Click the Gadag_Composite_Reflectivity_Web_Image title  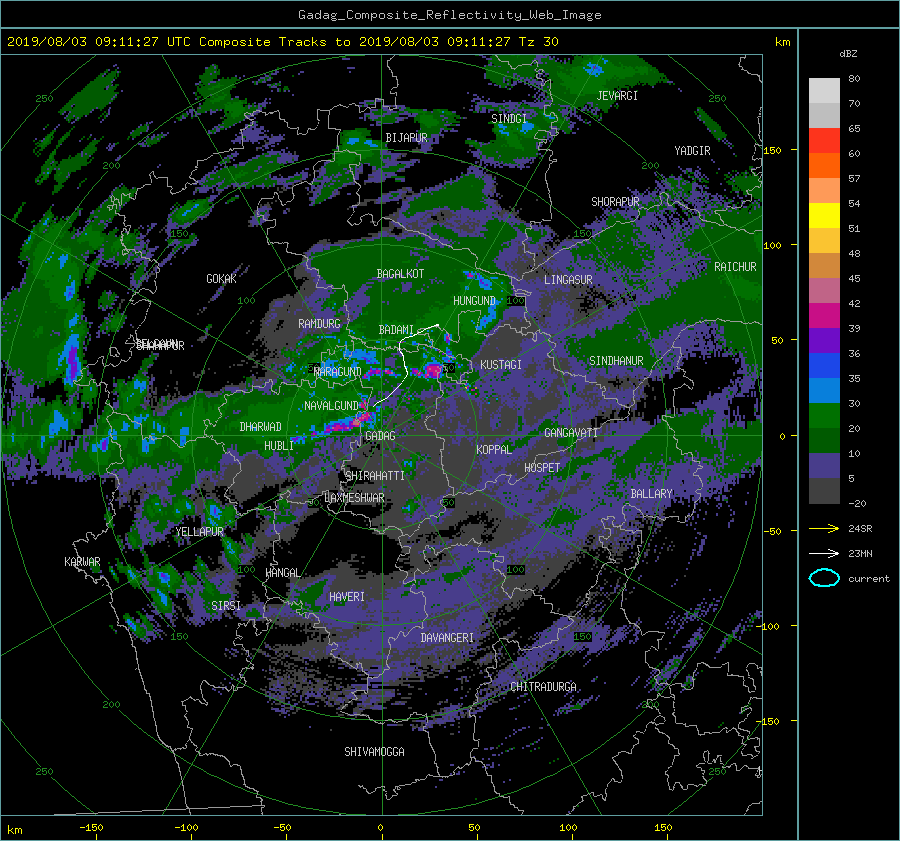point(449,15)
